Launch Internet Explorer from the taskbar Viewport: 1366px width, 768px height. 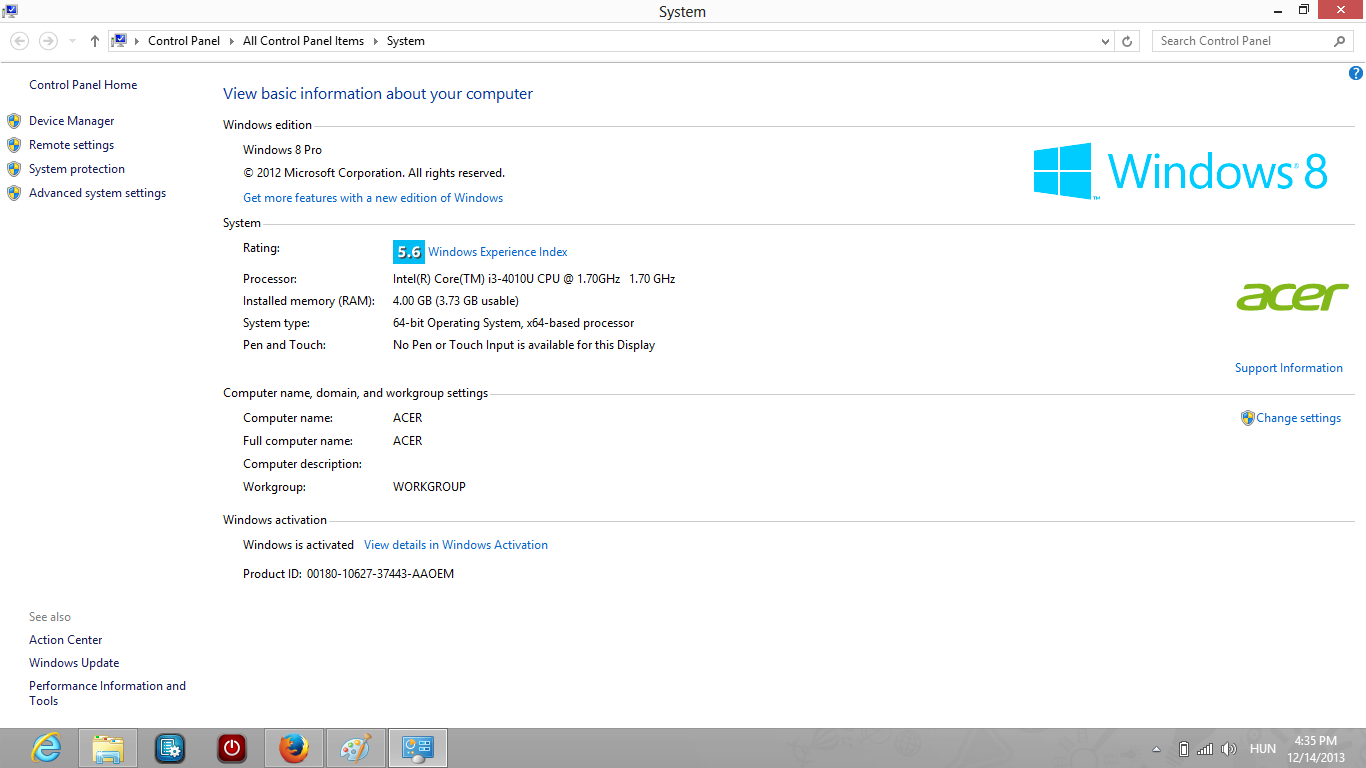click(x=46, y=748)
